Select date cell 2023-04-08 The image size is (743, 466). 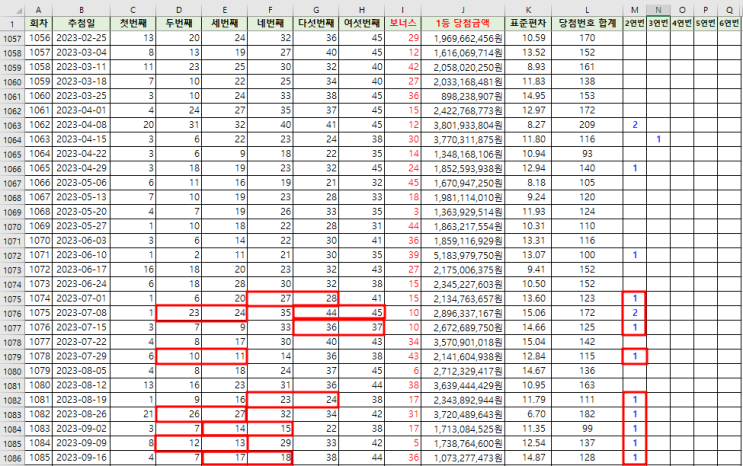coord(82,125)
